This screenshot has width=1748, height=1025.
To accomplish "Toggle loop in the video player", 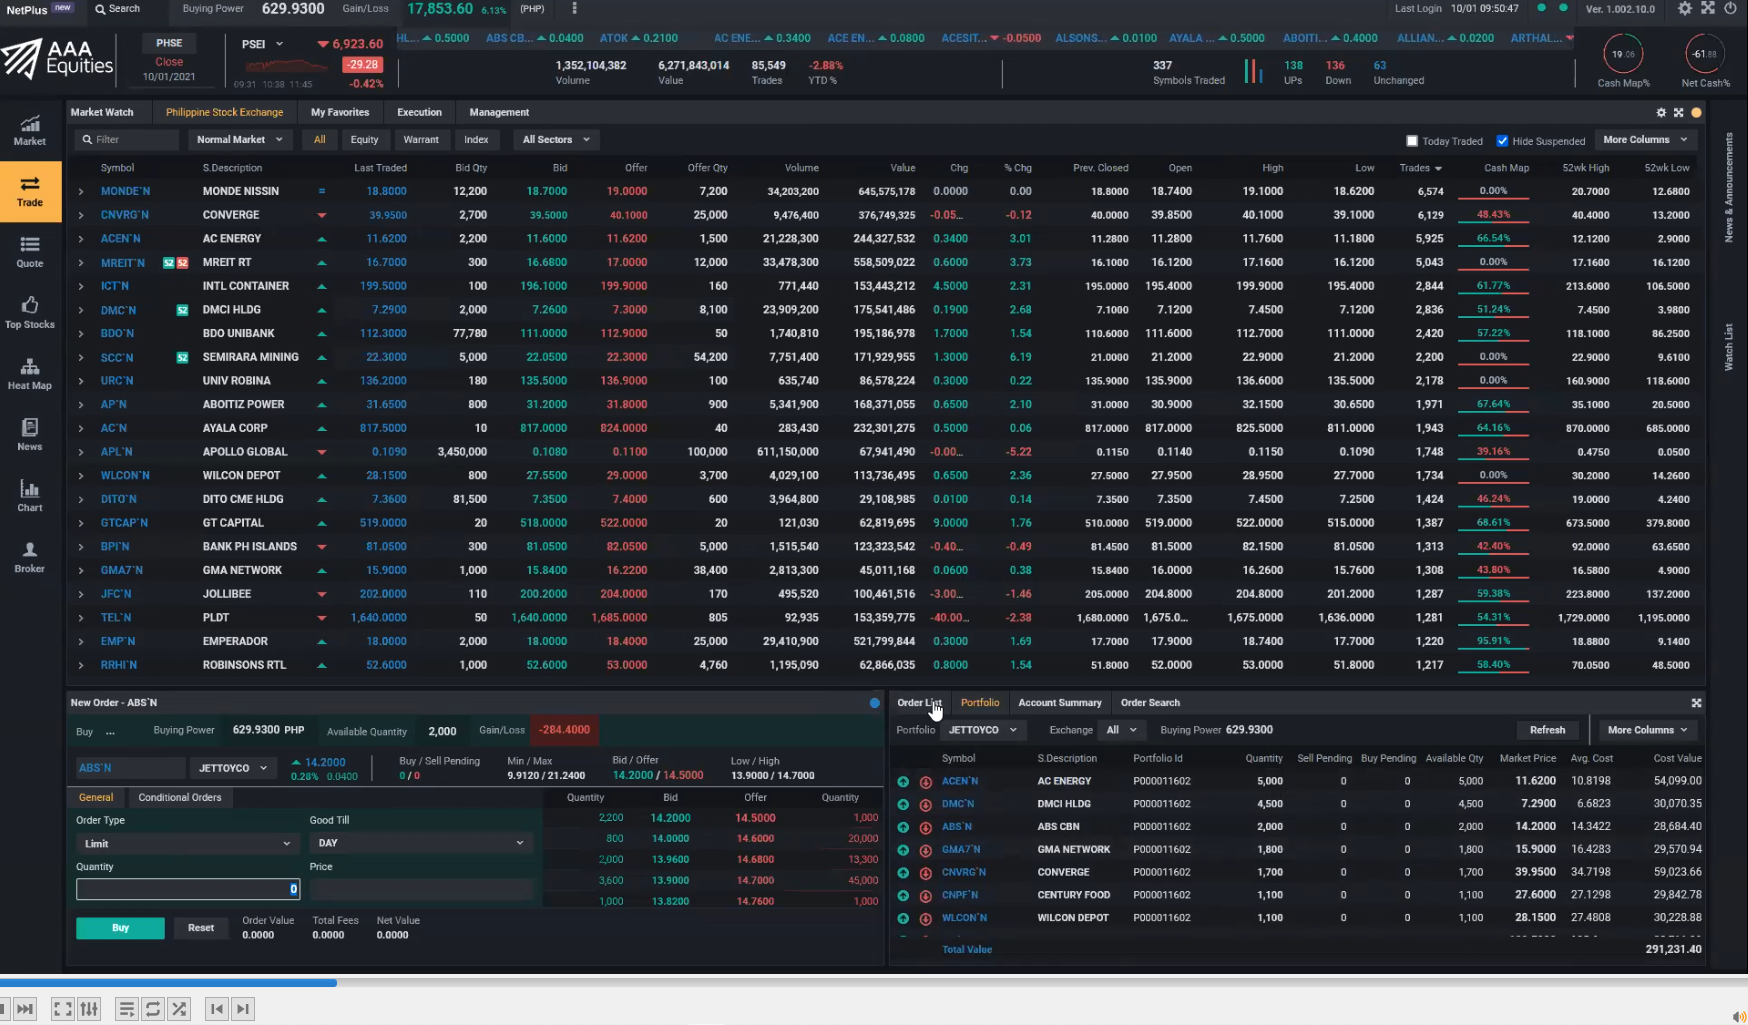I will (x=153, y=1009).
